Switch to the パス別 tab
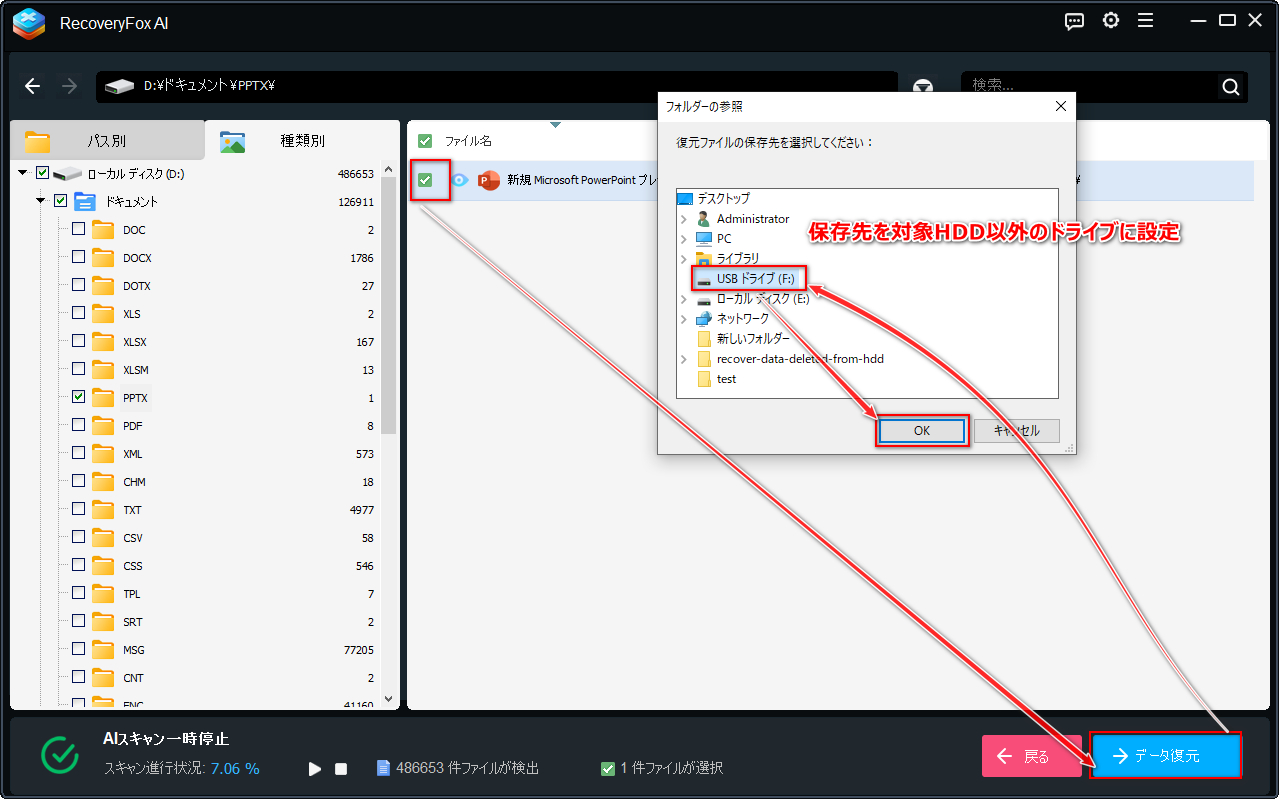 click(105, 141)
